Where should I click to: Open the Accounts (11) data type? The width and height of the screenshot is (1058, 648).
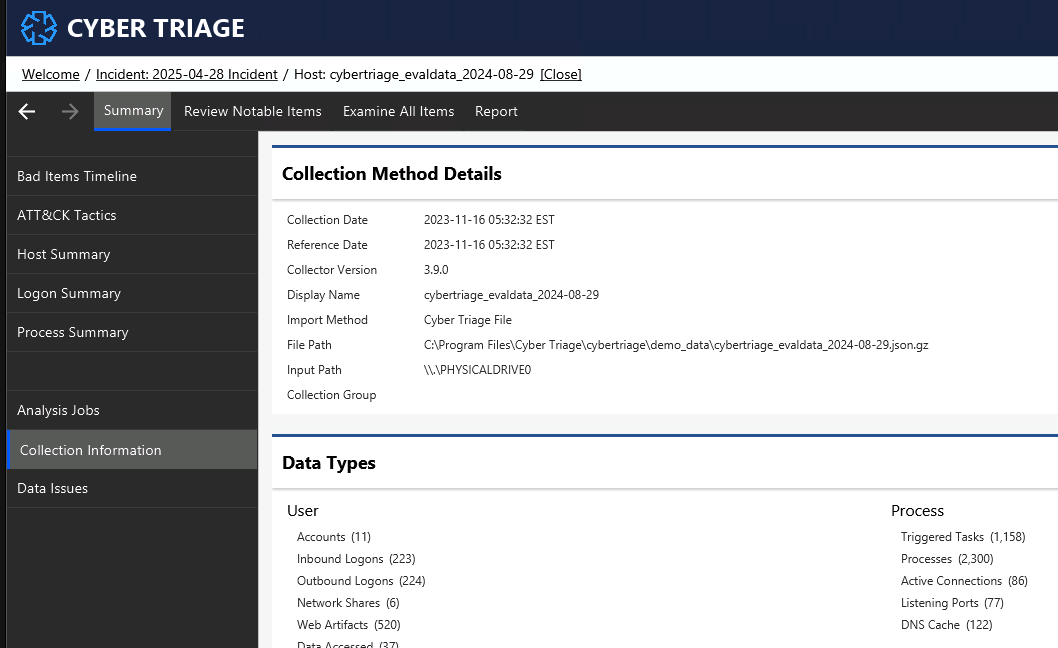pyautogui.click(x=333, y=537)
